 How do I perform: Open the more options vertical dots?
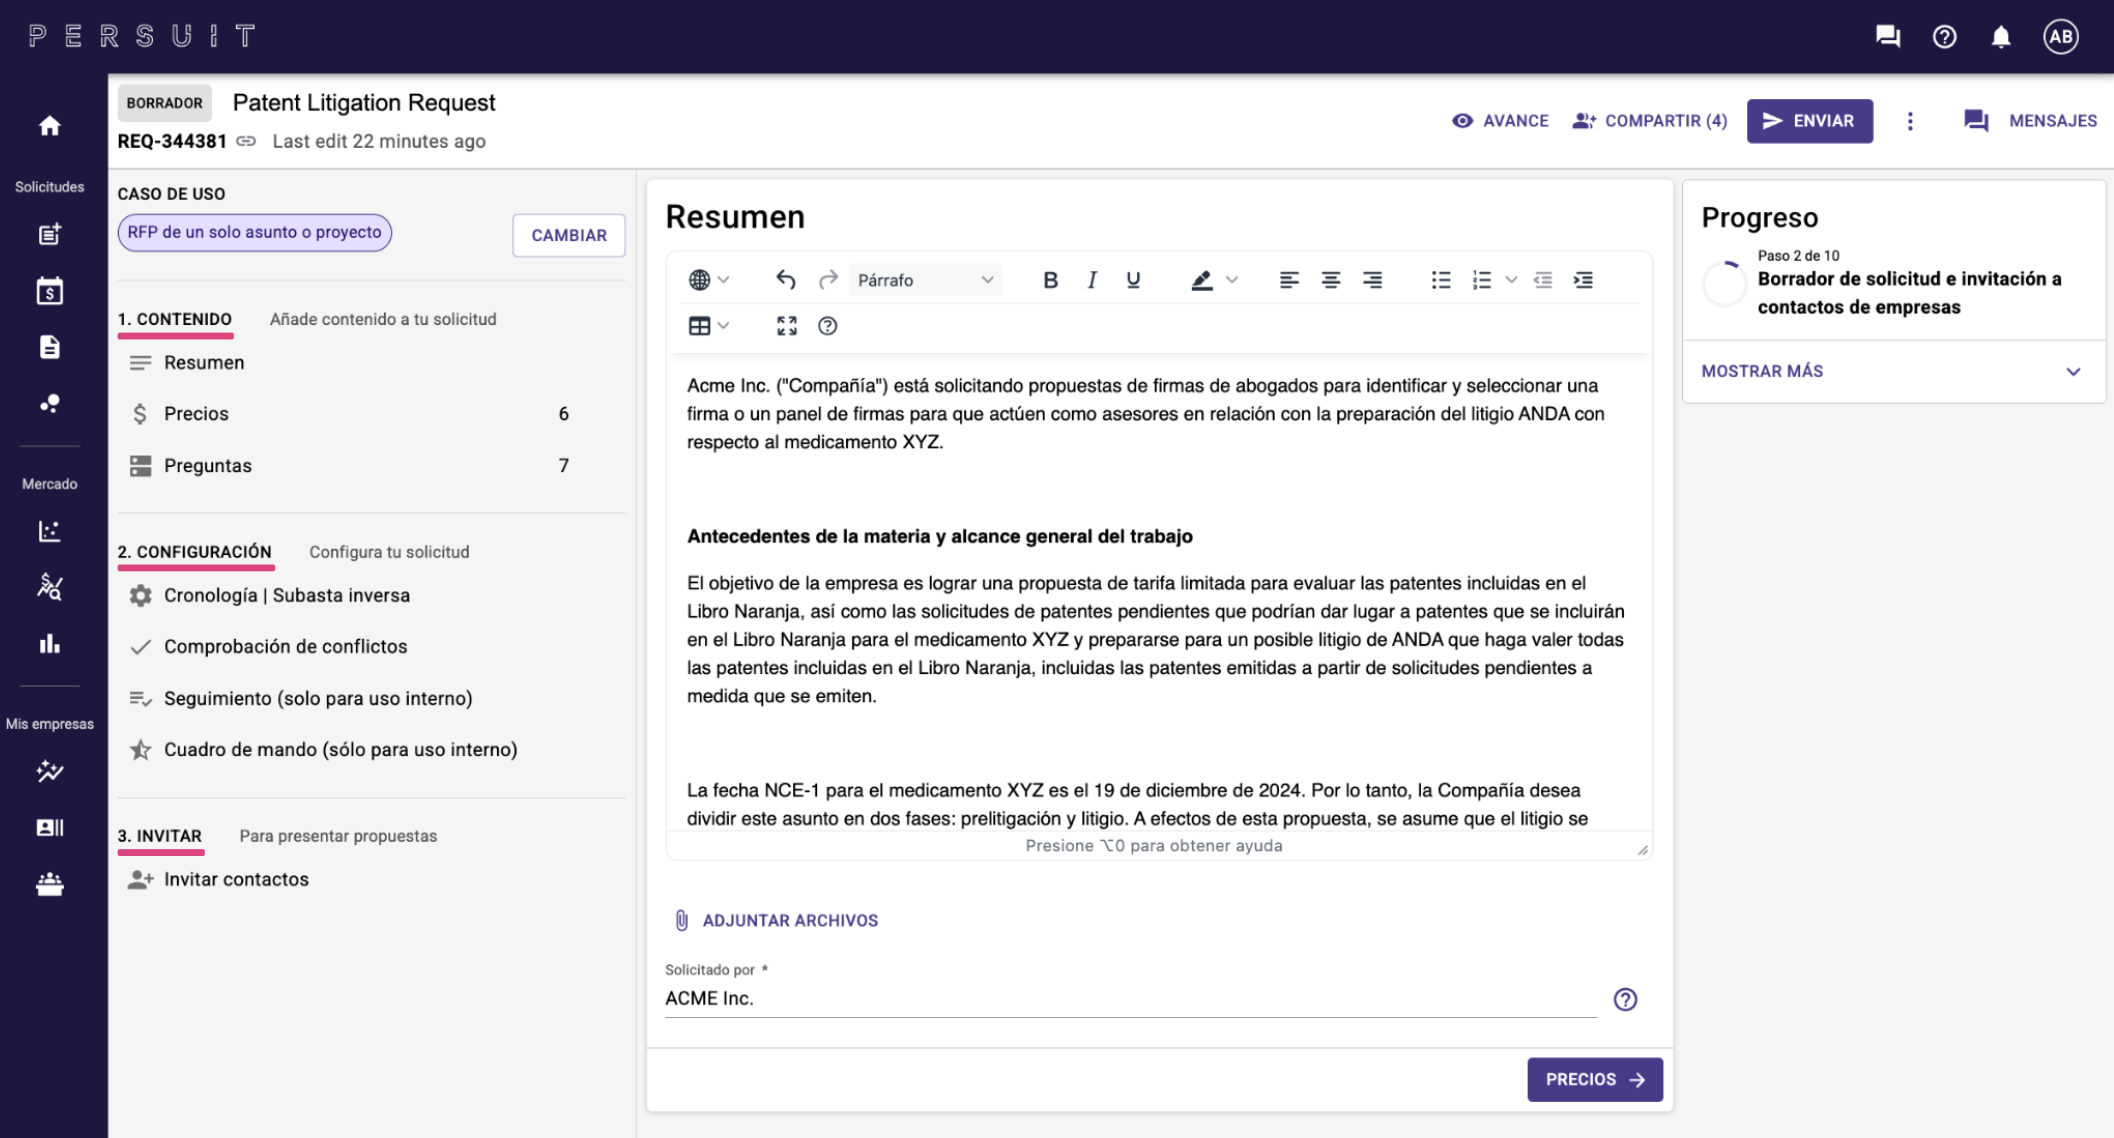click(1910, 121)
